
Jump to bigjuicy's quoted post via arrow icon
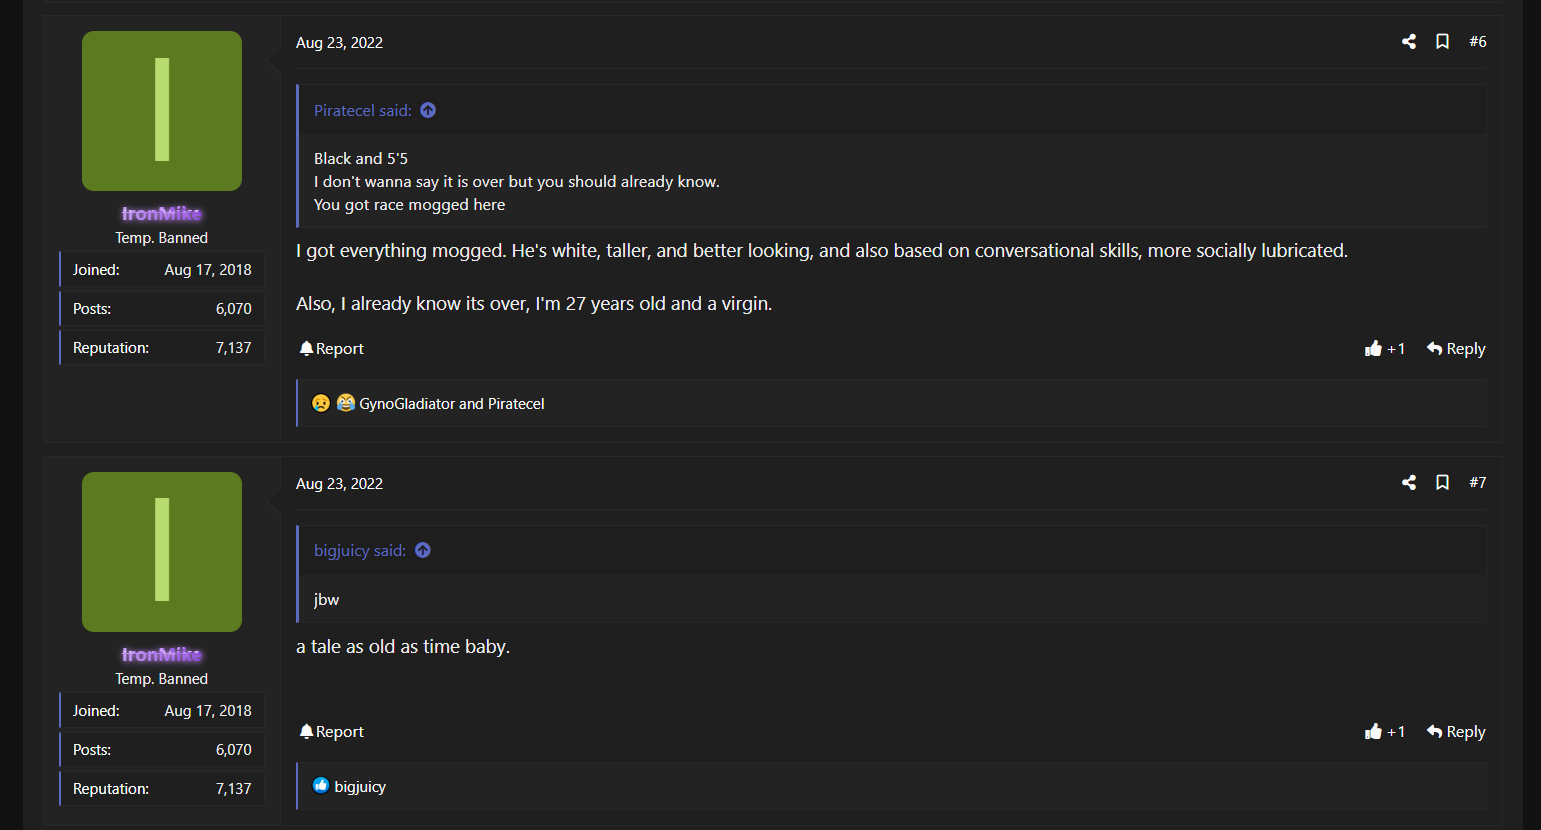pos(423,551)
